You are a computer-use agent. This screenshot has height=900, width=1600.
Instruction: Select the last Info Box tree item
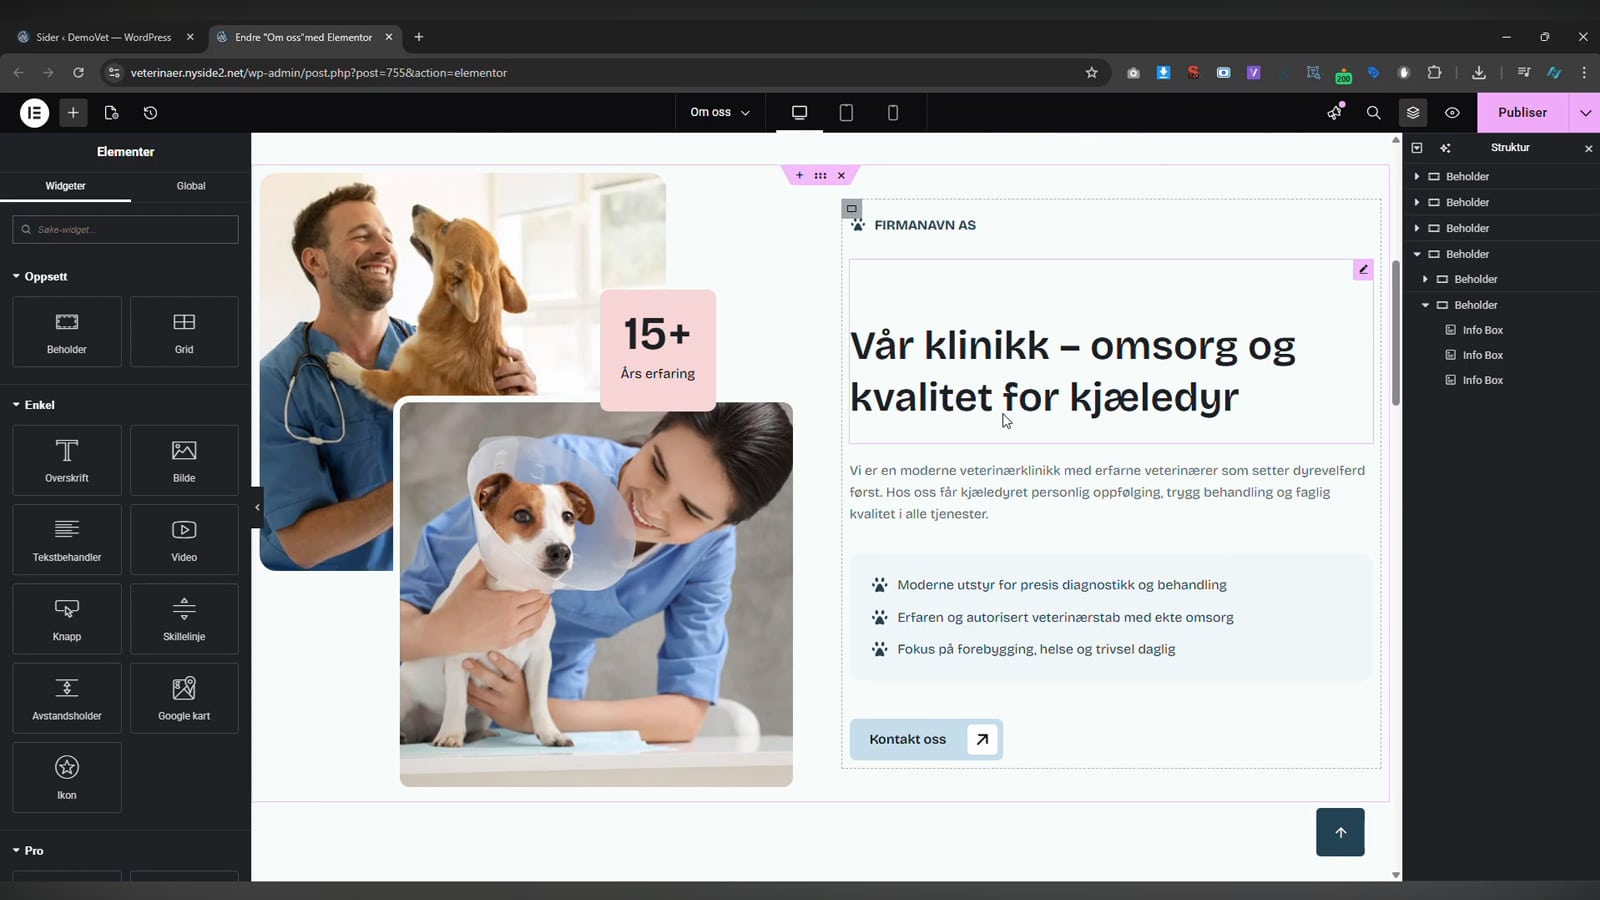(x=1482, y=380)
